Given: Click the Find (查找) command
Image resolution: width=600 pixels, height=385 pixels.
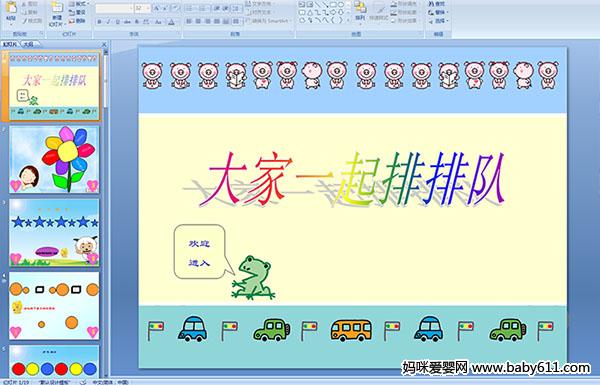Looking at the screenshot, I should pyautogui.click(x=437, y=4).
